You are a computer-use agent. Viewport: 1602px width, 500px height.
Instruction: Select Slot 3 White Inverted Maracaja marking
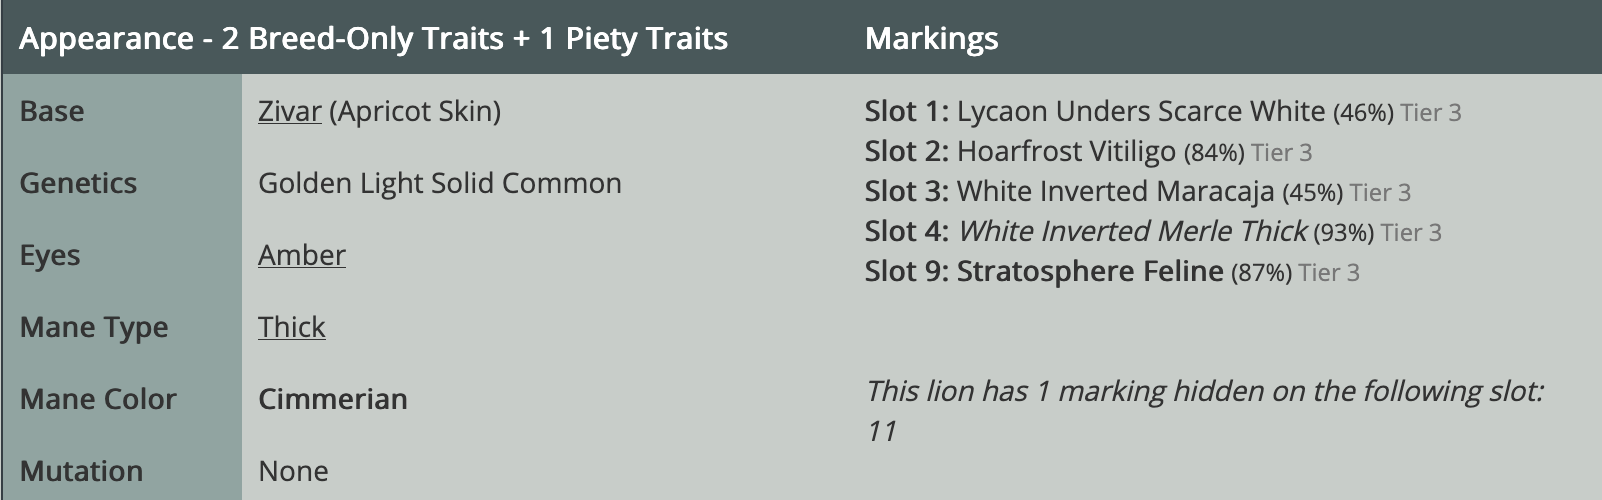click(x=1115, y=191)
